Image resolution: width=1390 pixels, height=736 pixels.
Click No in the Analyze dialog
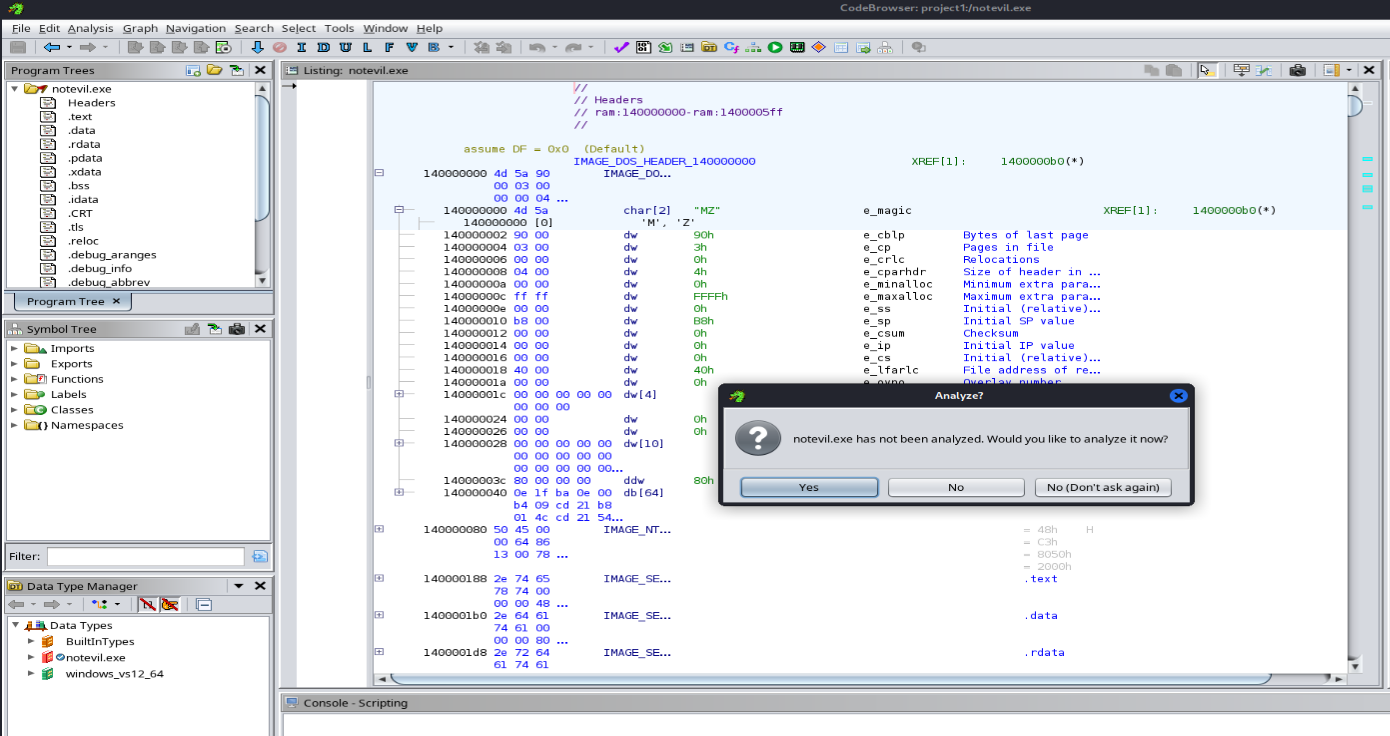coord(956,487)
